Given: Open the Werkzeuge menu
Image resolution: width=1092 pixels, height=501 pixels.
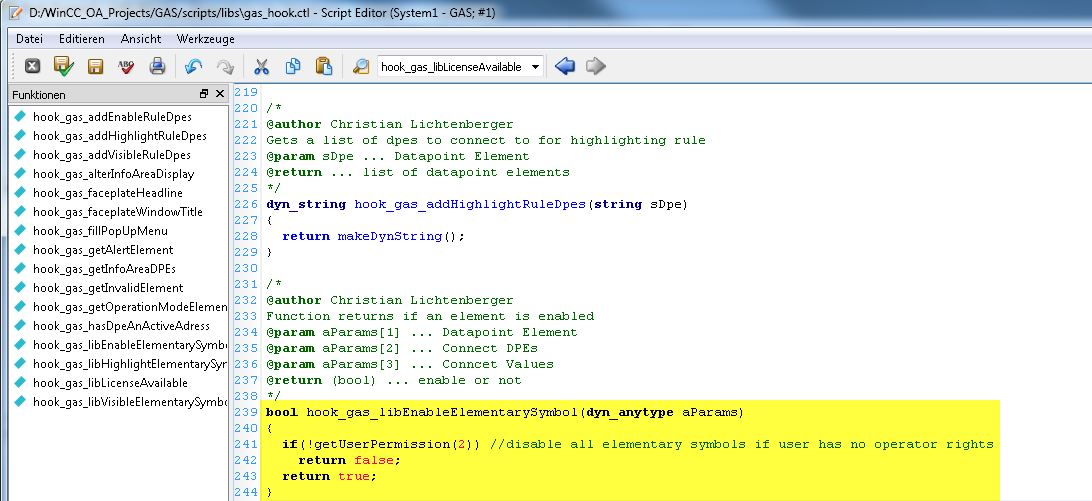Looking at the screenshot, I should click(x=205, y=38).
